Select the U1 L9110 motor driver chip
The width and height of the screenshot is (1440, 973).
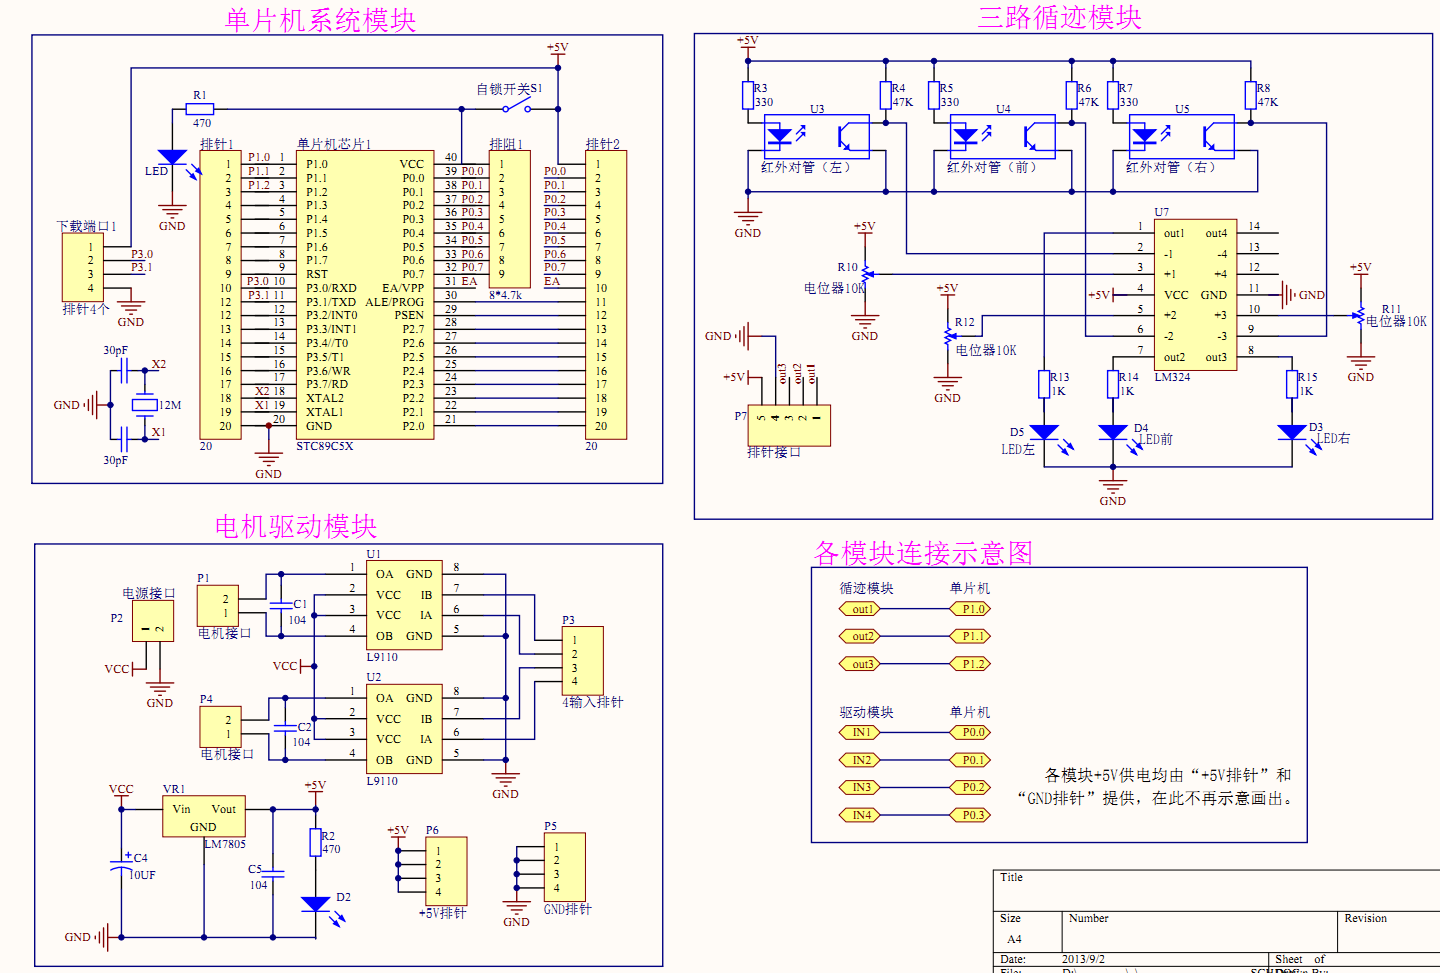(x=404, y=605)
